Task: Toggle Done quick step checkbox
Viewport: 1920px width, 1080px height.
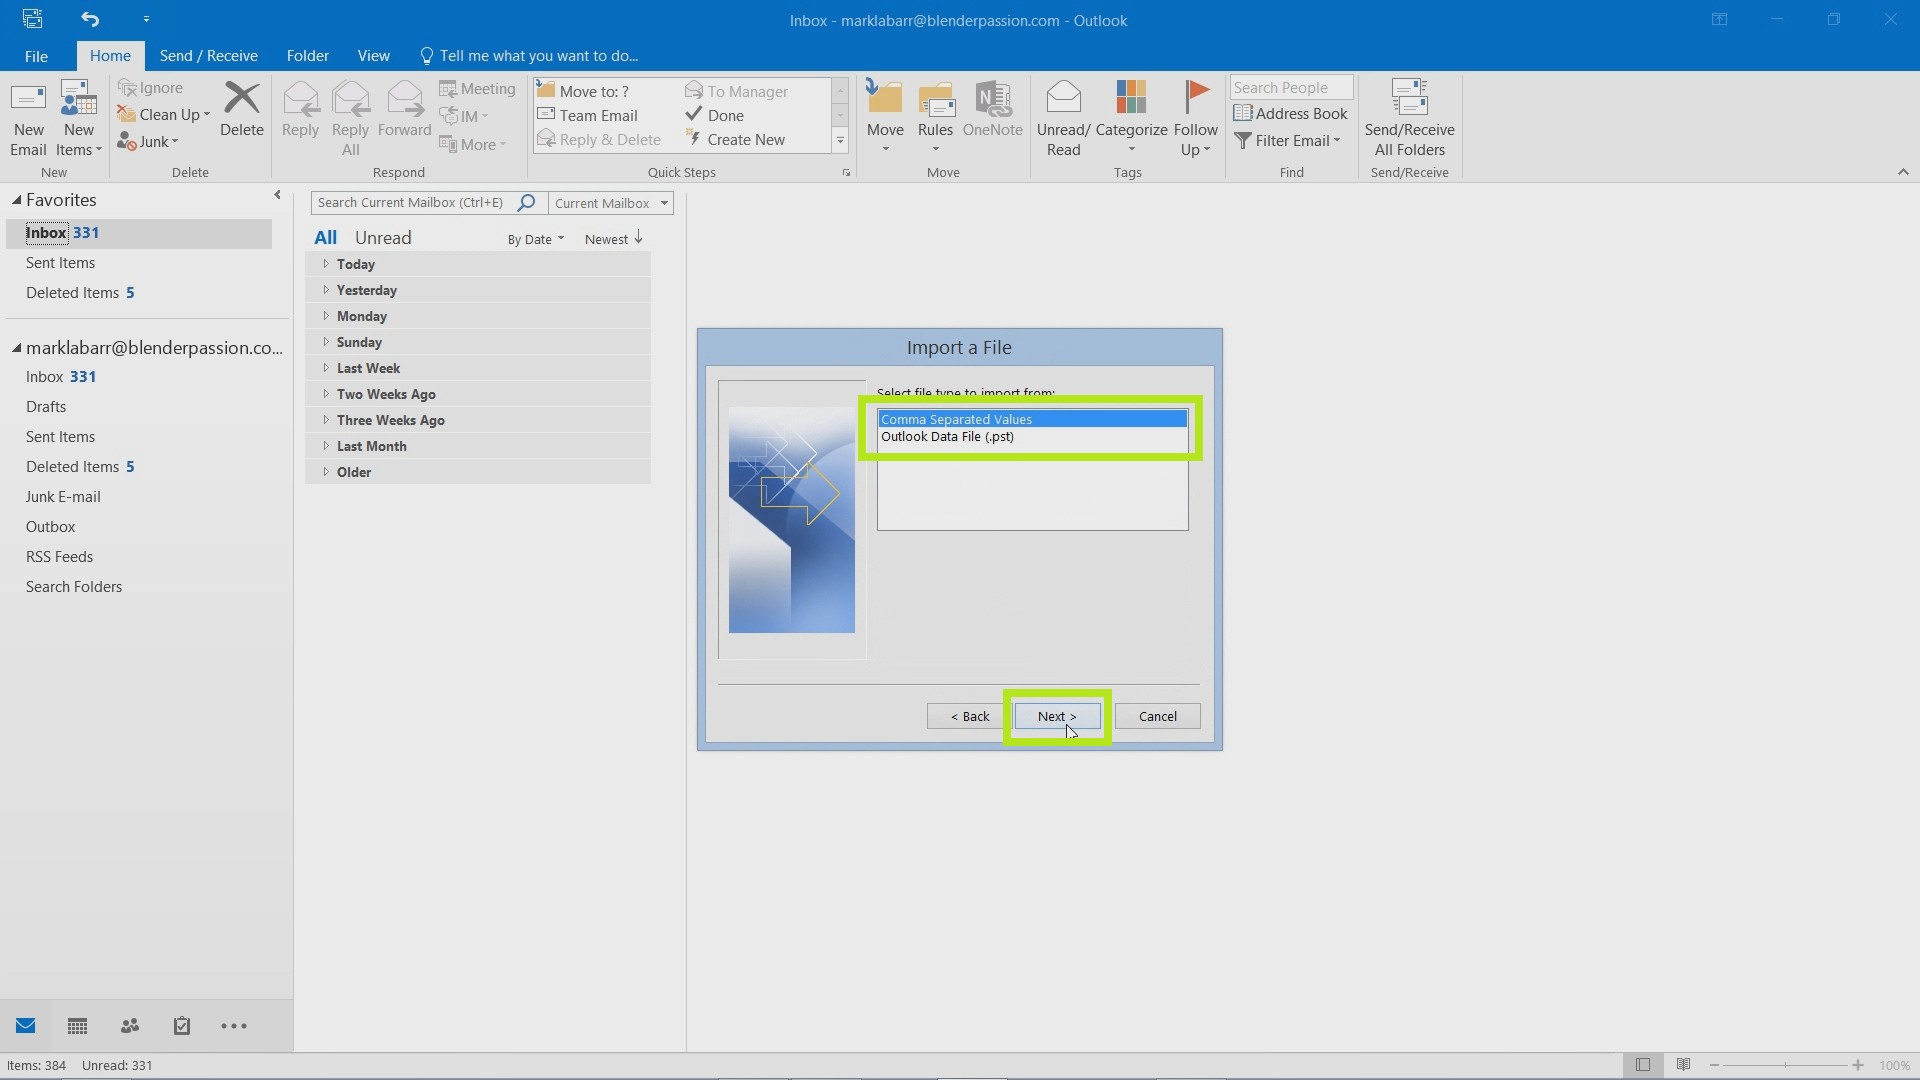Action: coord(695,115)
